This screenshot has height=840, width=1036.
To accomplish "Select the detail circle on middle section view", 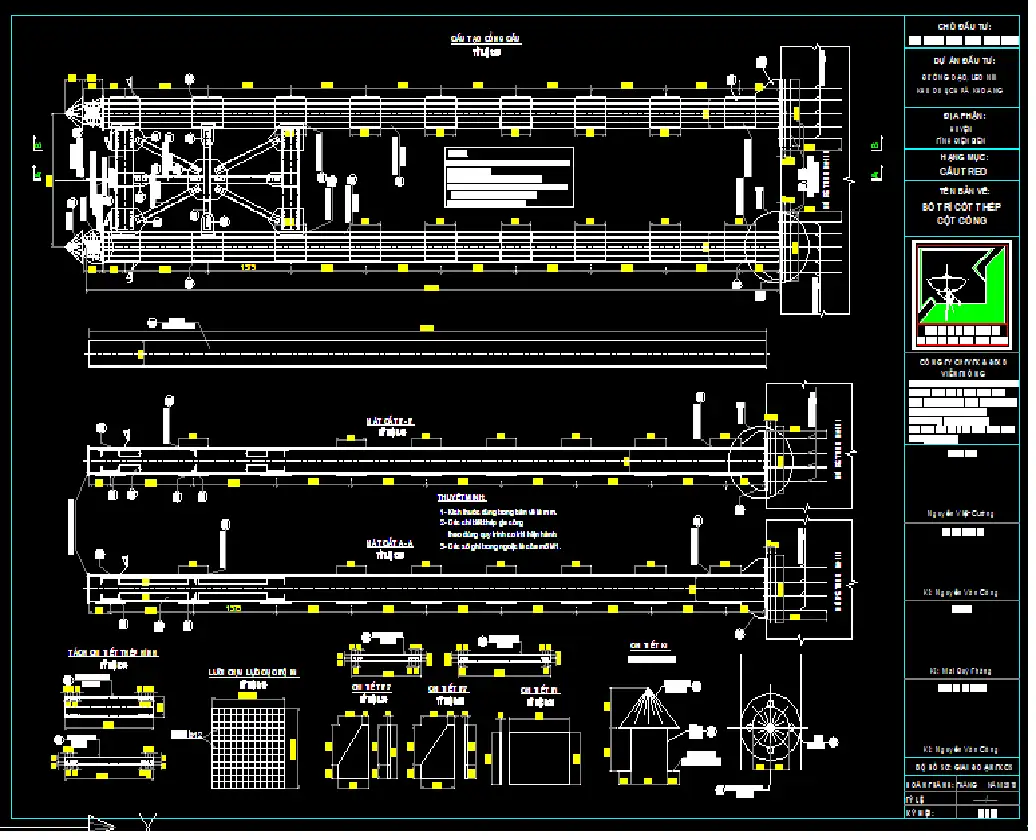I will [758, 458].
